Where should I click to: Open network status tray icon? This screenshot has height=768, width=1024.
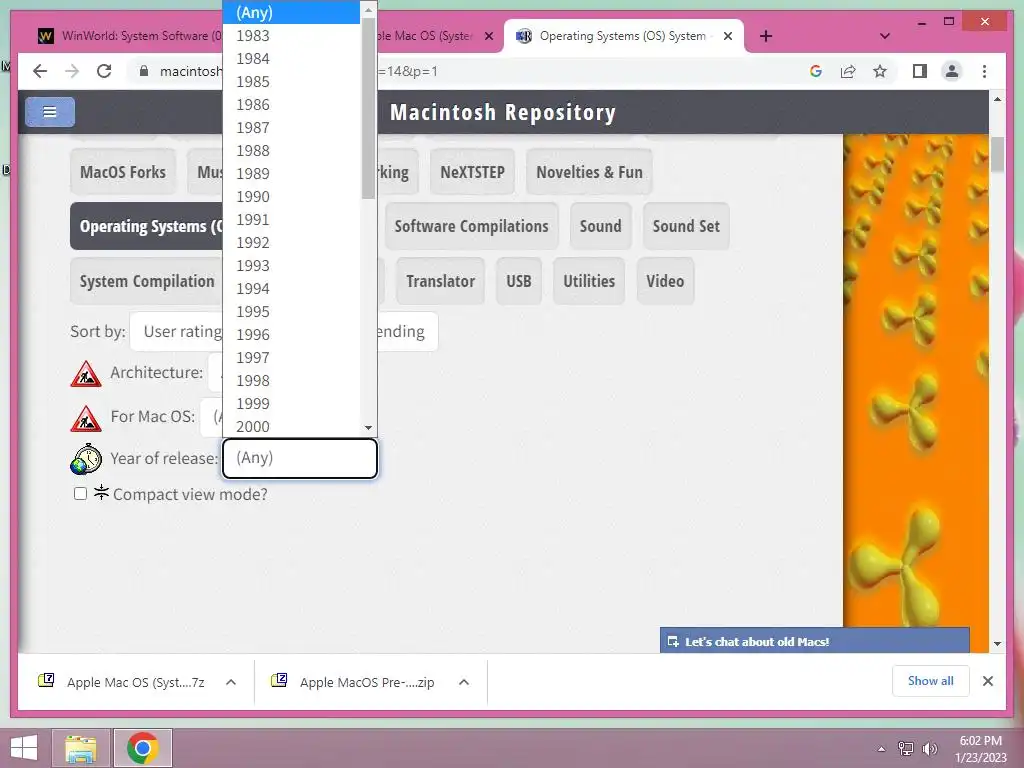pos(906,748)
